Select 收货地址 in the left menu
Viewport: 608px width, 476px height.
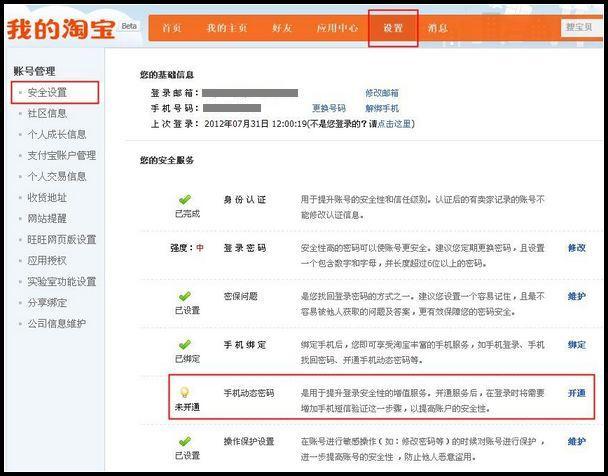[x=47, y=197]
